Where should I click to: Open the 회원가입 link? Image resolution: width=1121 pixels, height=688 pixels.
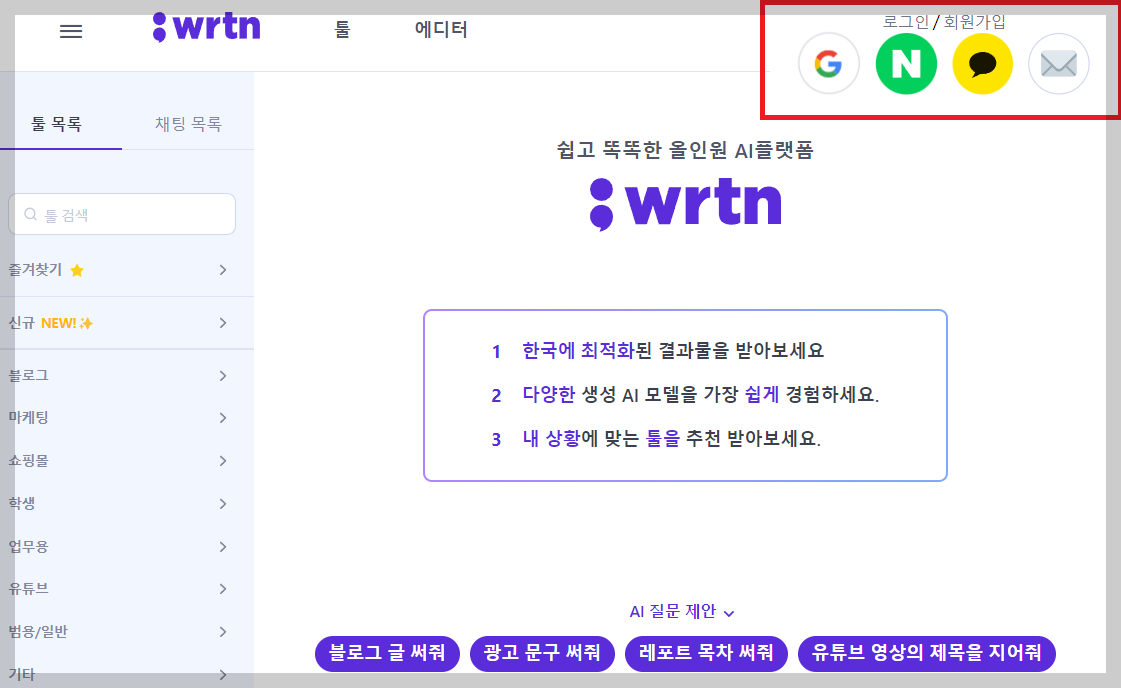975,22
